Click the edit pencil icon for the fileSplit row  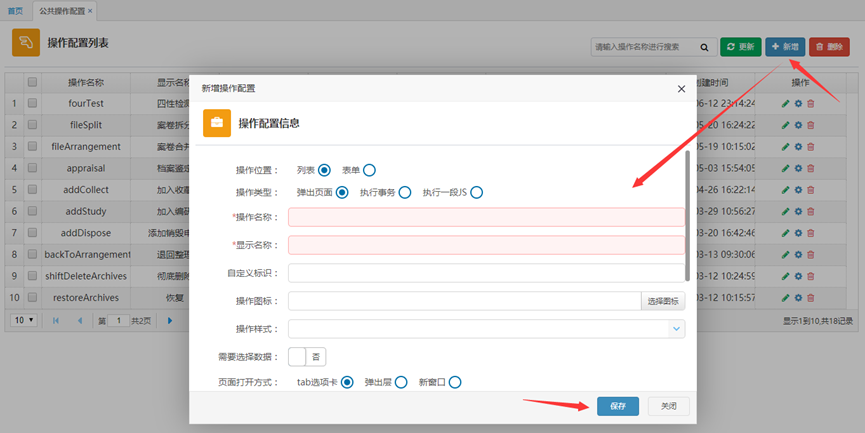(x=786, y=125)
